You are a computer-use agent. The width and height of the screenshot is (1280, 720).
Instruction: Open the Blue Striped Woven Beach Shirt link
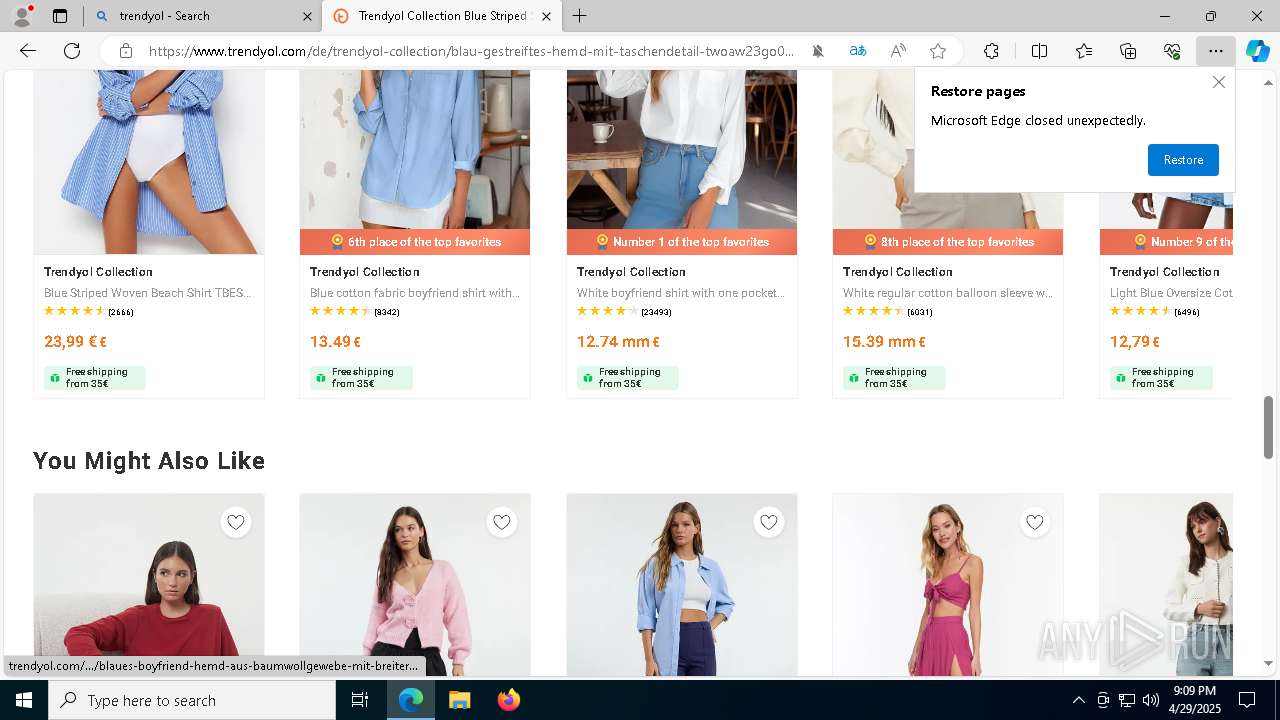tap(148, 293)
